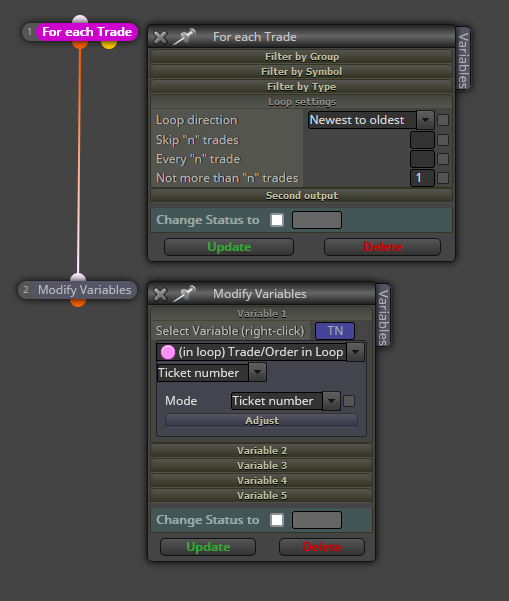
Task: Open Trade/Order in Loop dropdown
Action: point(260,352)
